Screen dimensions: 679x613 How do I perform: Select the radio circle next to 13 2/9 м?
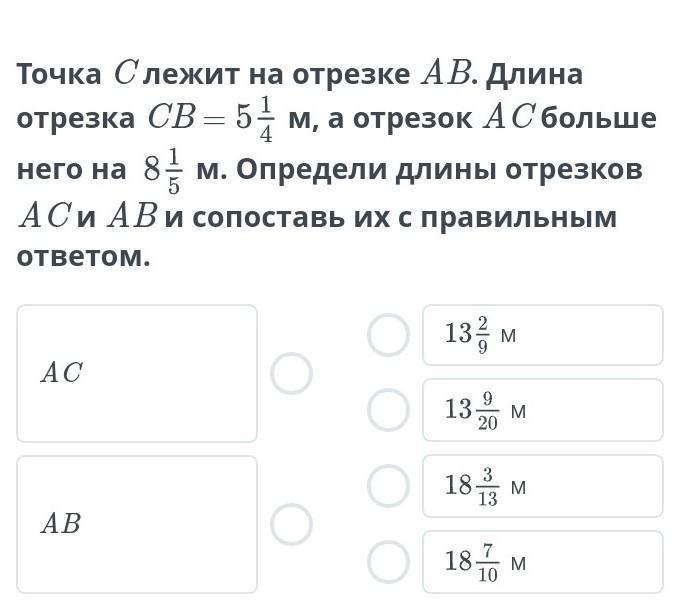pyautogui.click(x=388, y=335)
